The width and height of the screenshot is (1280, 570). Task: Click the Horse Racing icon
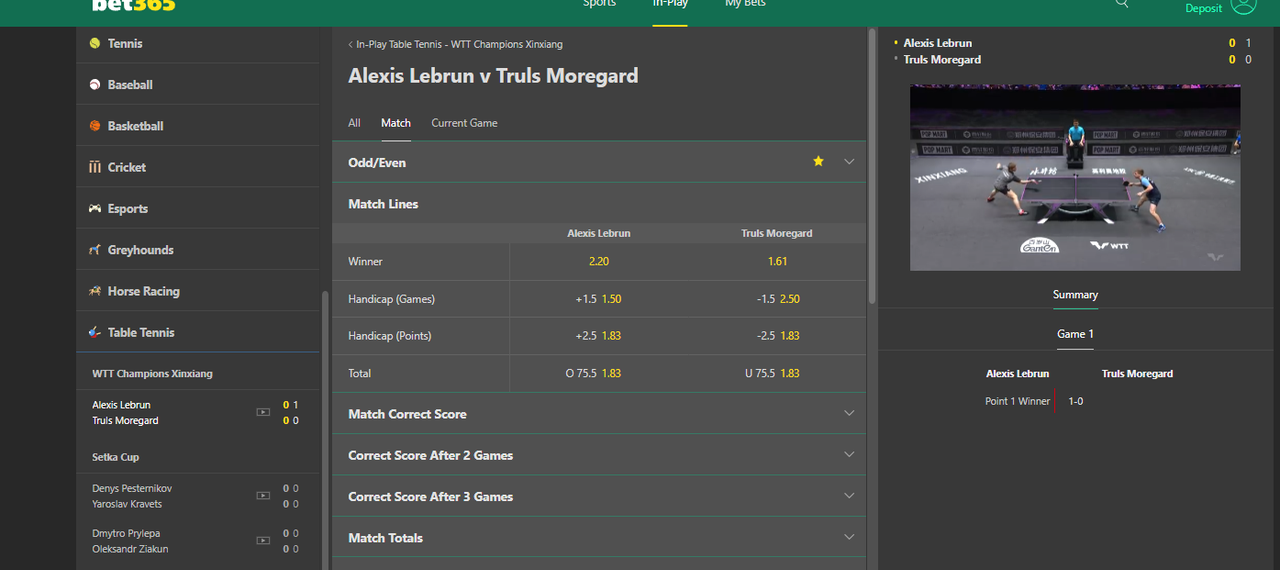point(95,291)
